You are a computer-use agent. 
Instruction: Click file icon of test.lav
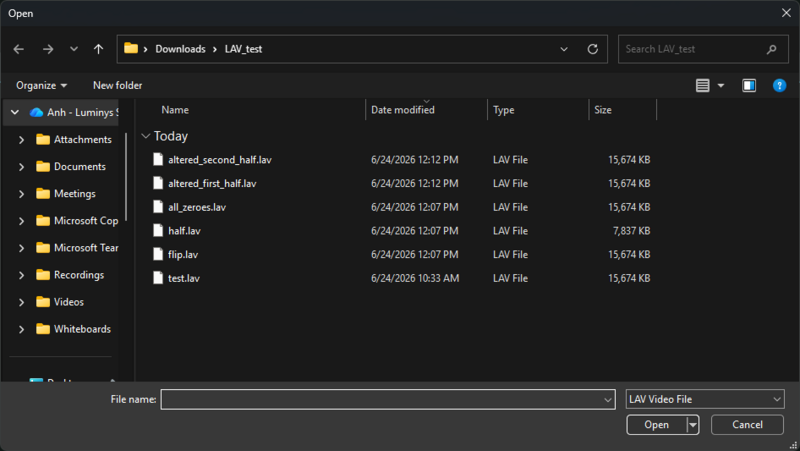pyautogui.click(x=158, y=278)
